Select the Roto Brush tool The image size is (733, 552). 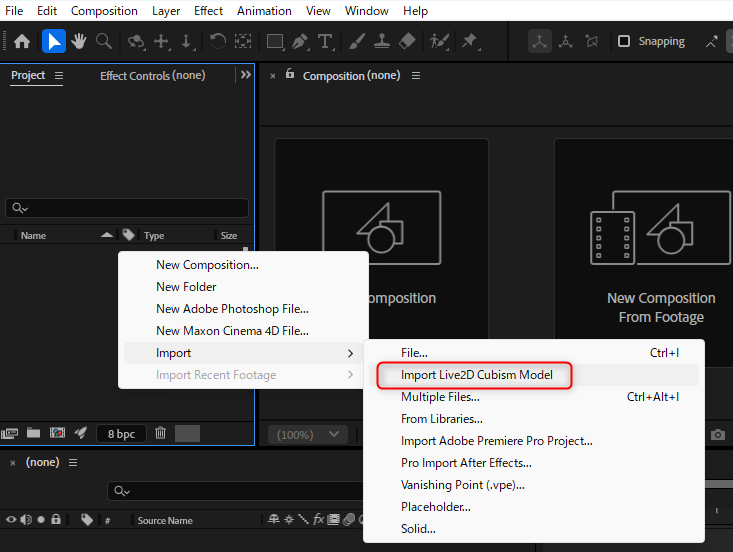[x=439, y=42]
